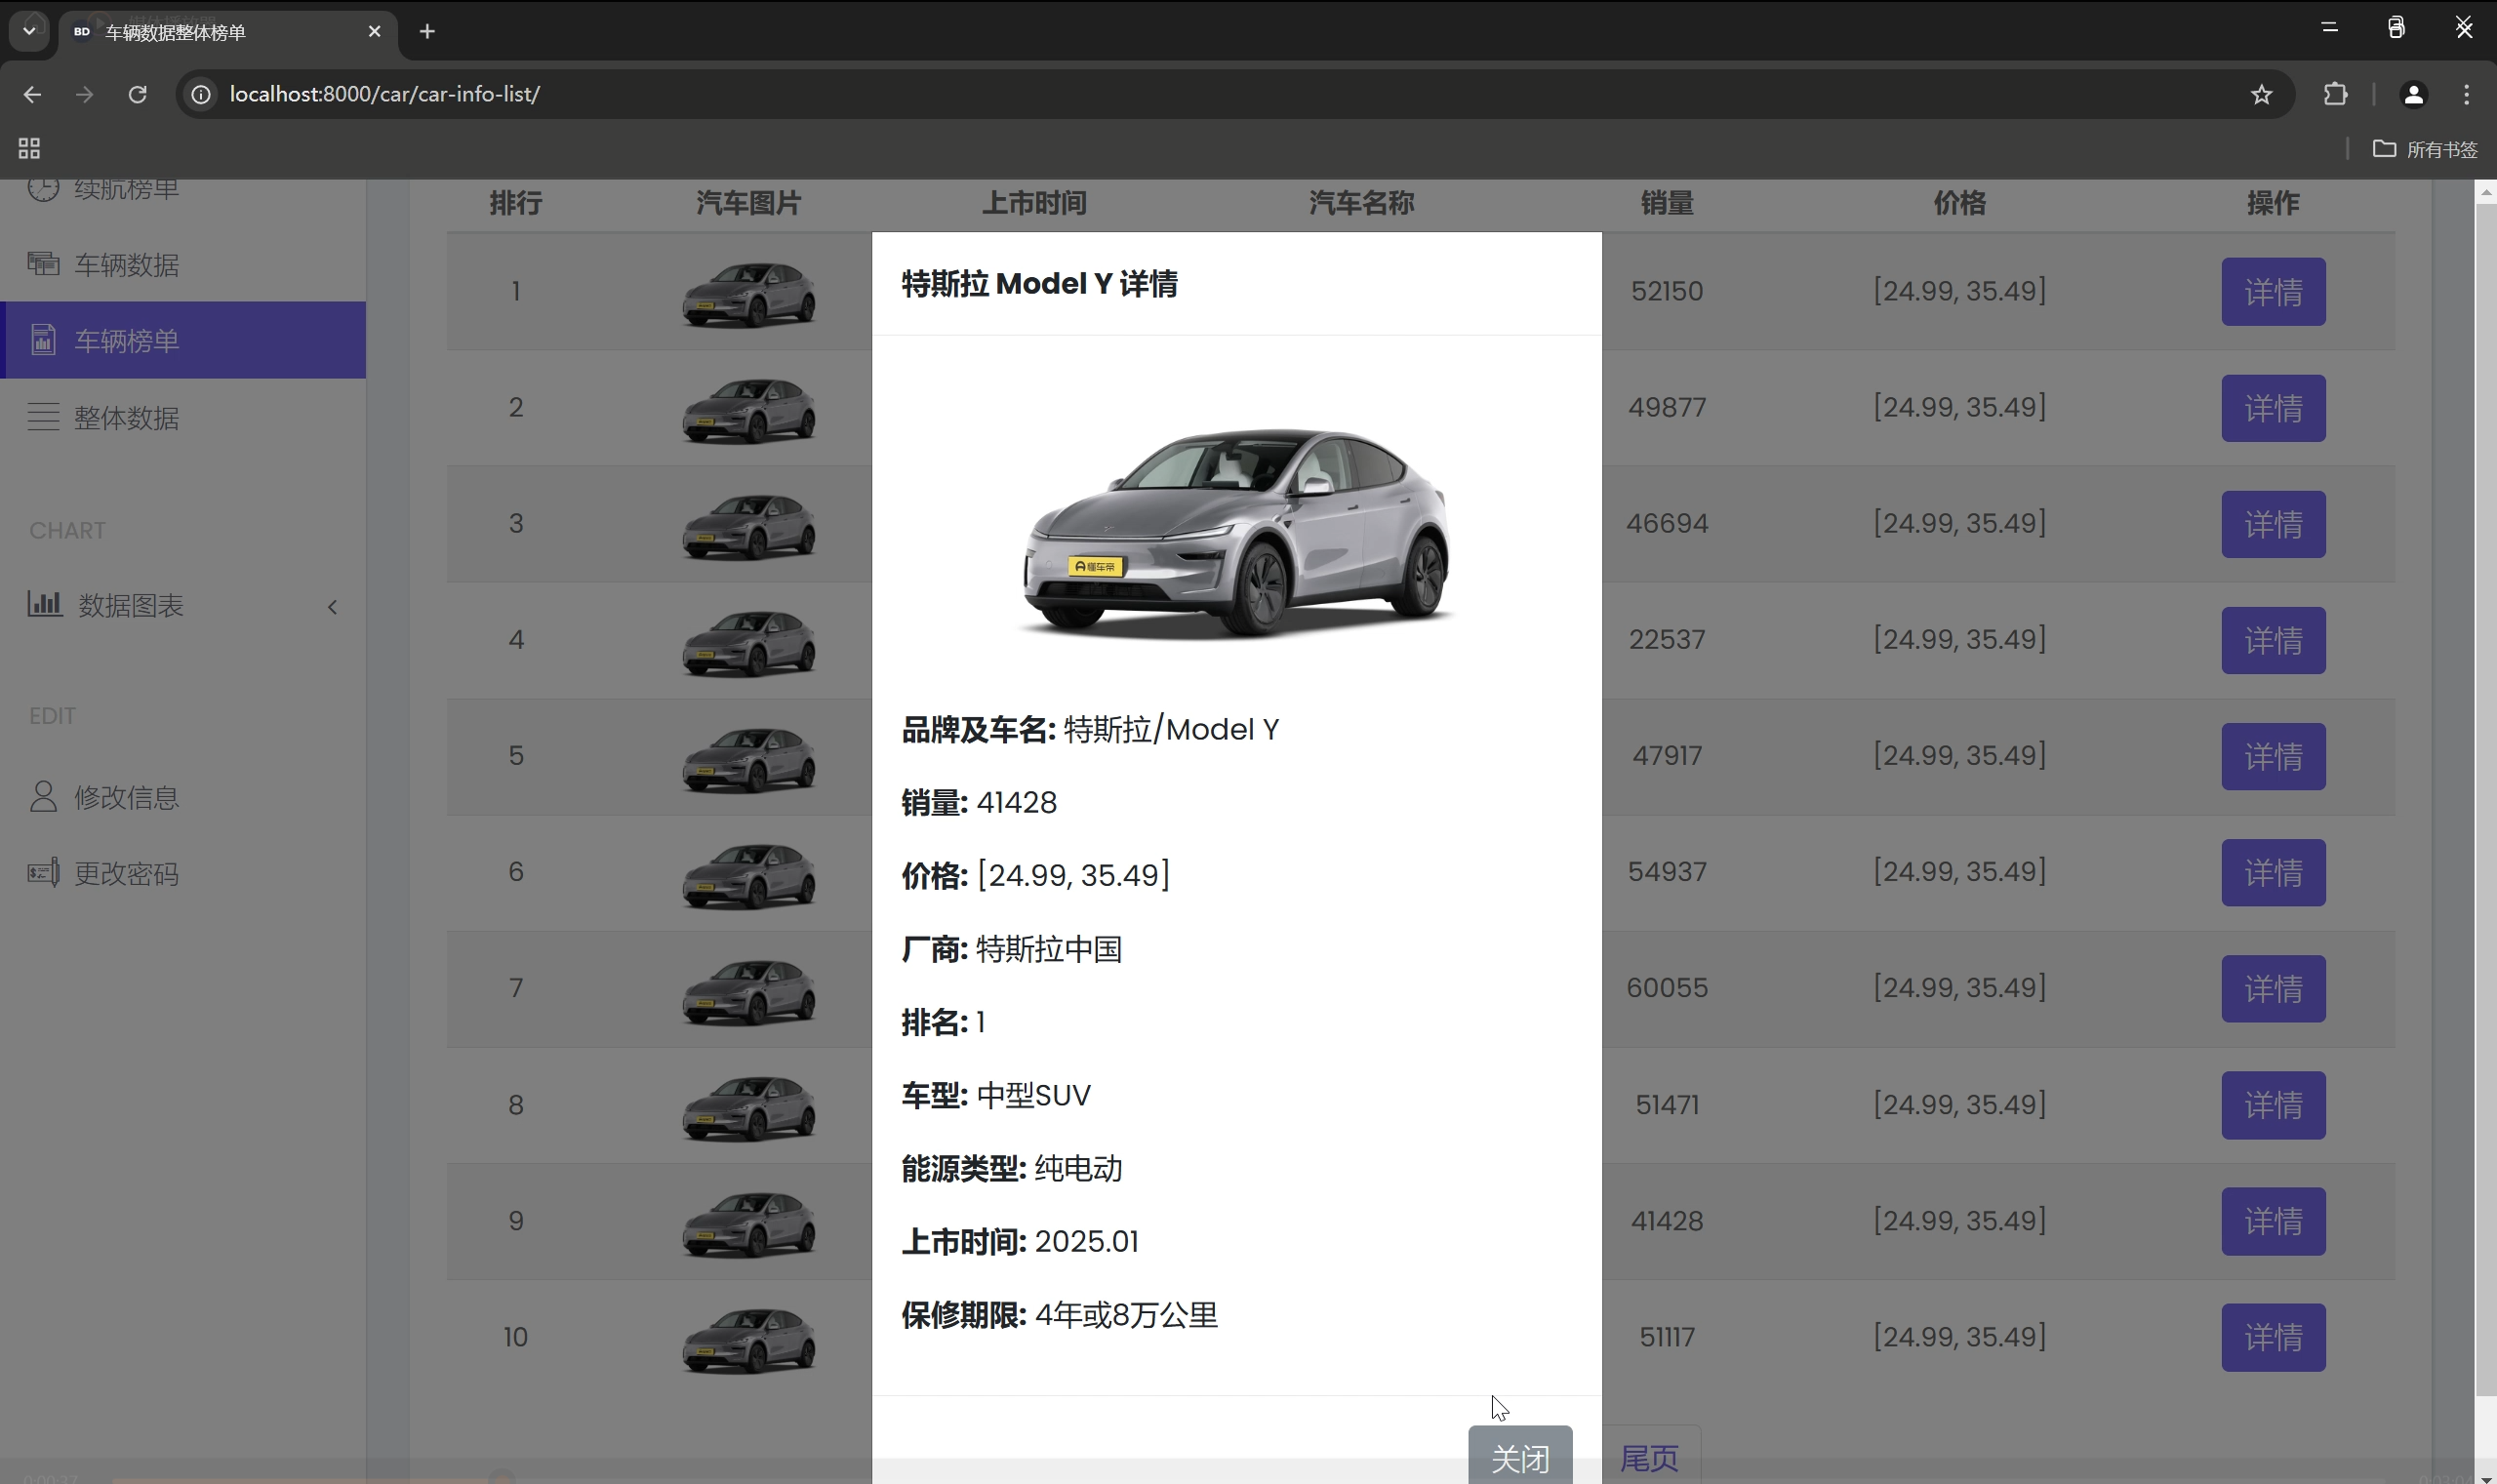Click 品牌及车名 value 特斯拉/Model Y
Image resolution: width=2497 pixels, height=1484 pixels.
coord(1171,730)
